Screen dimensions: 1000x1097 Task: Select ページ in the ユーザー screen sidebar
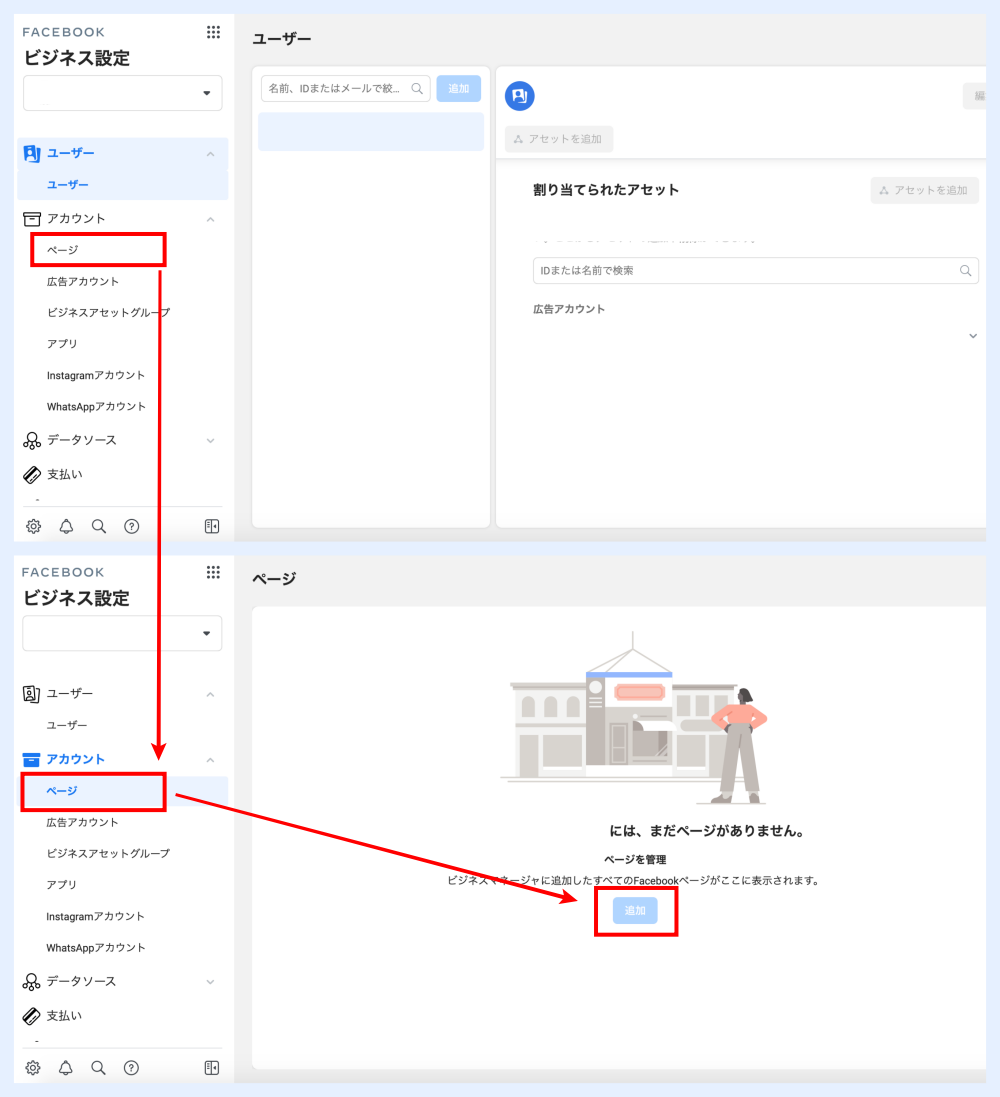point(62,250)
